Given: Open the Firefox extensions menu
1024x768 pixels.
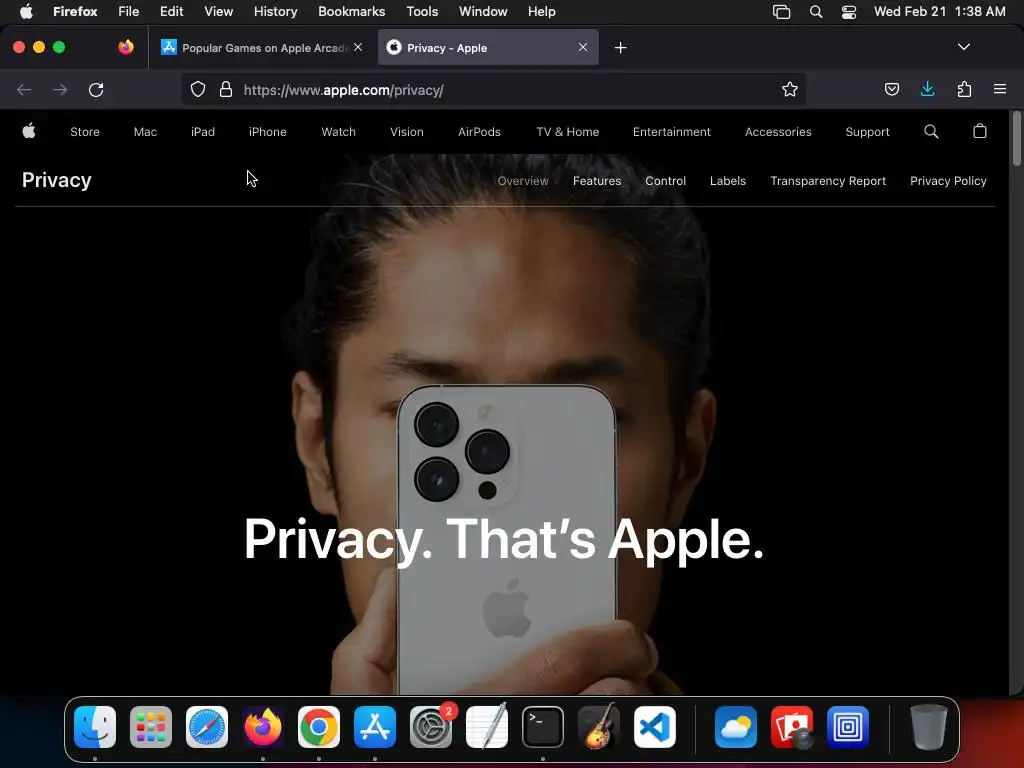Looking at the screenshot, I should 964,89.
